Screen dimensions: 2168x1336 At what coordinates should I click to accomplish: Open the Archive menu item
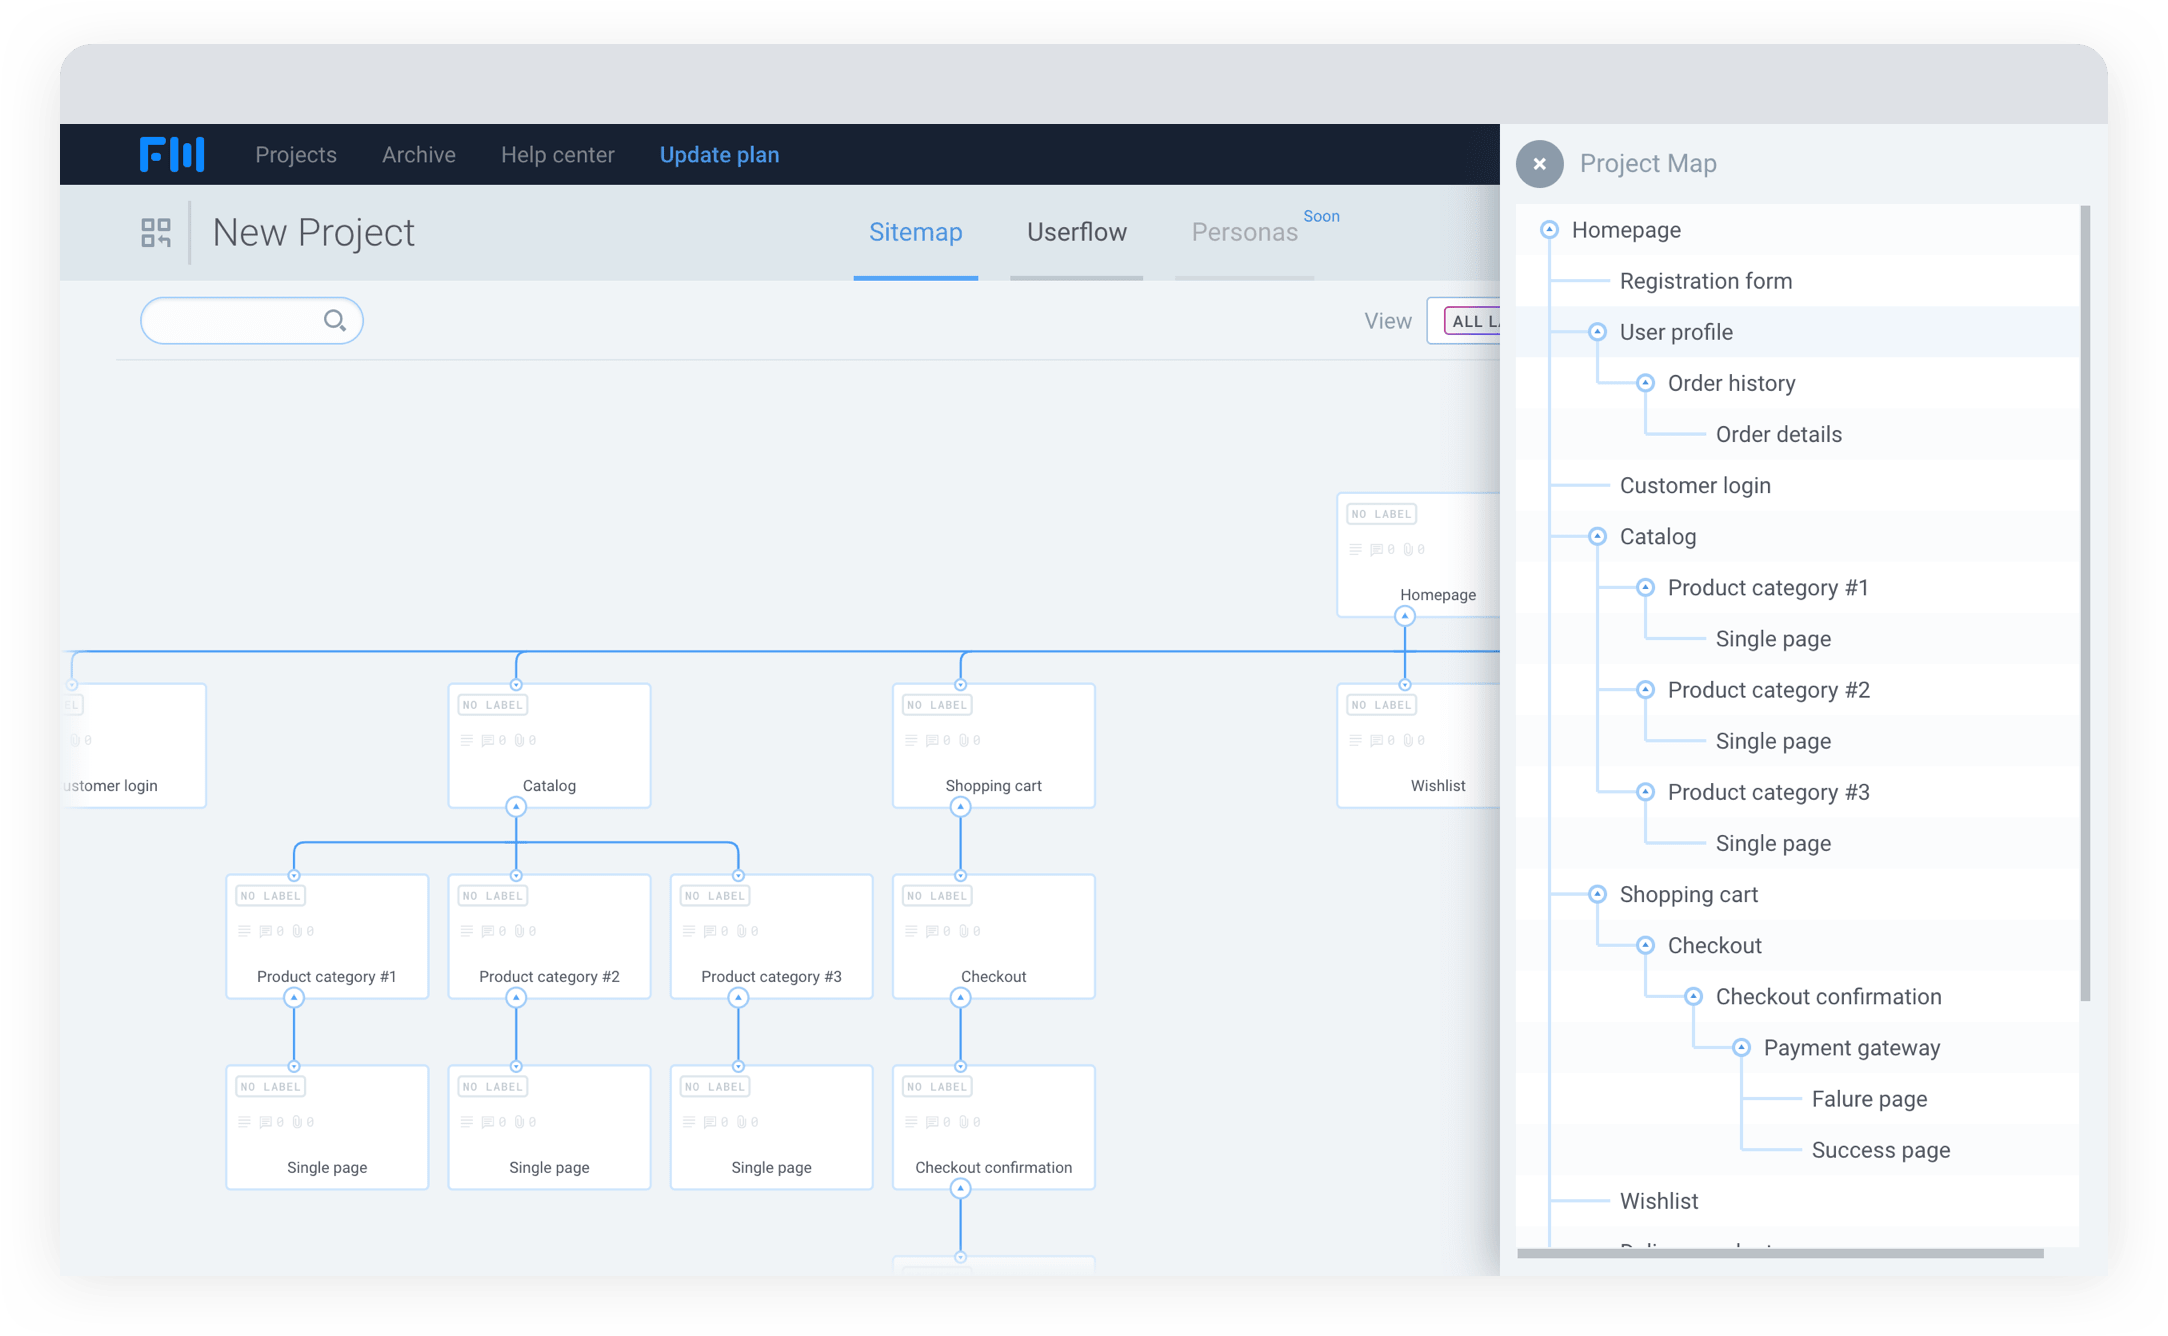click(x=418, y=155)
